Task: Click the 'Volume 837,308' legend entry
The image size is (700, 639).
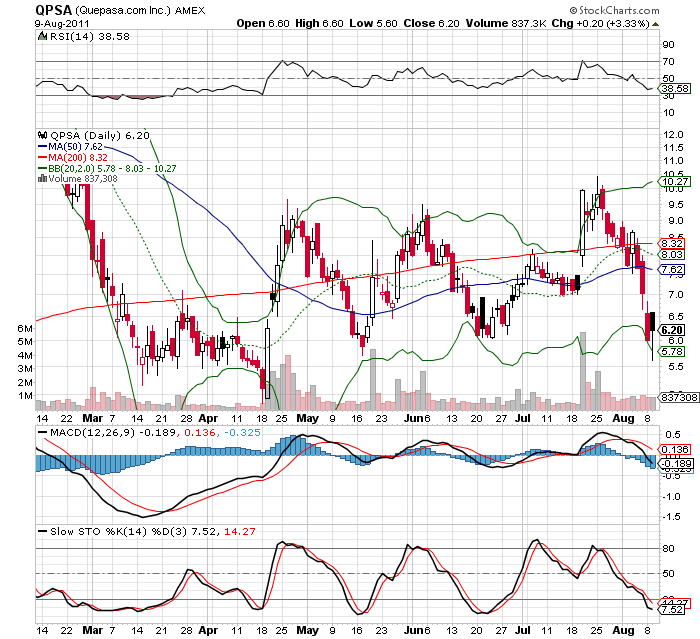Action: click(83, 179)
